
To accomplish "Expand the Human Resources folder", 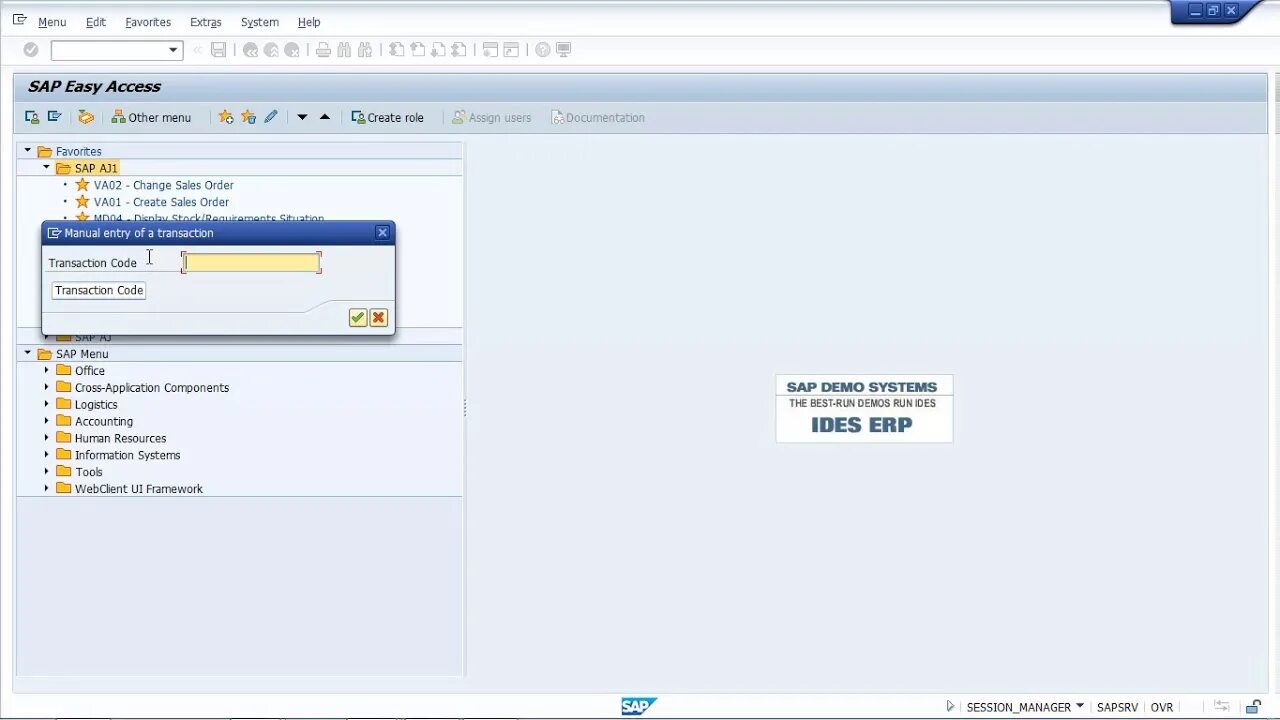I will pos(46,438).
